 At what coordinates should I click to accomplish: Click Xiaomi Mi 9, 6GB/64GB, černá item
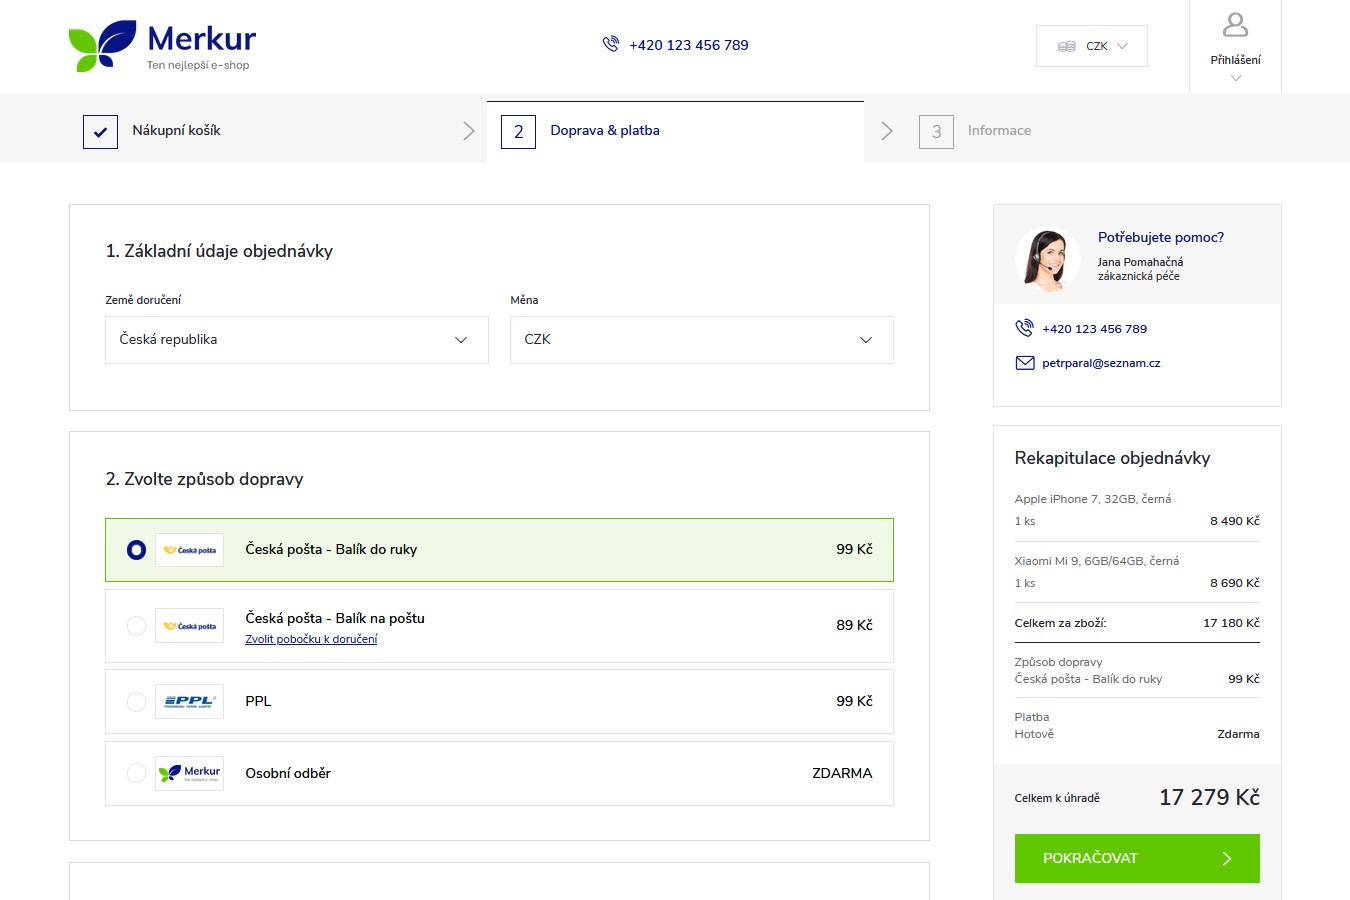1097,561
